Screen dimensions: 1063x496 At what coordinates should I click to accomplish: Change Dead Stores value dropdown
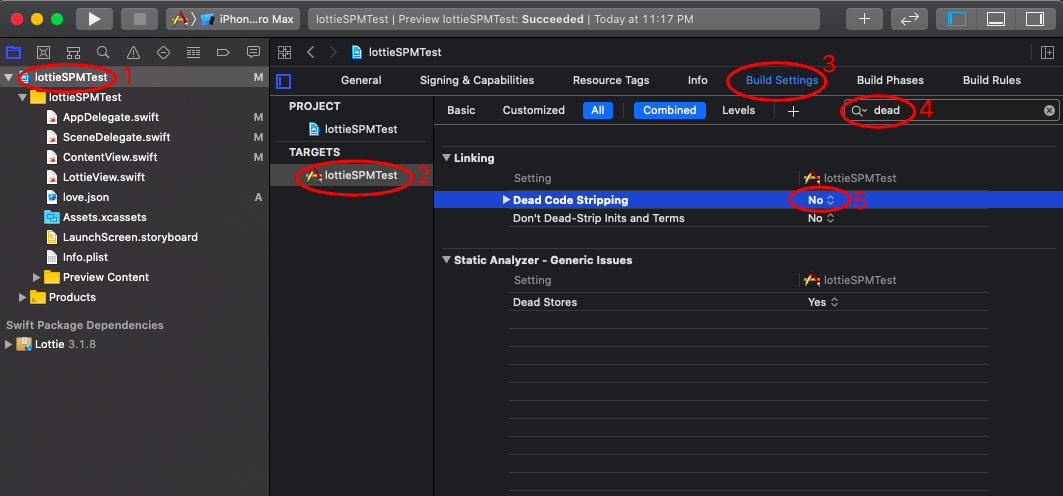click(x=823, y=302)
